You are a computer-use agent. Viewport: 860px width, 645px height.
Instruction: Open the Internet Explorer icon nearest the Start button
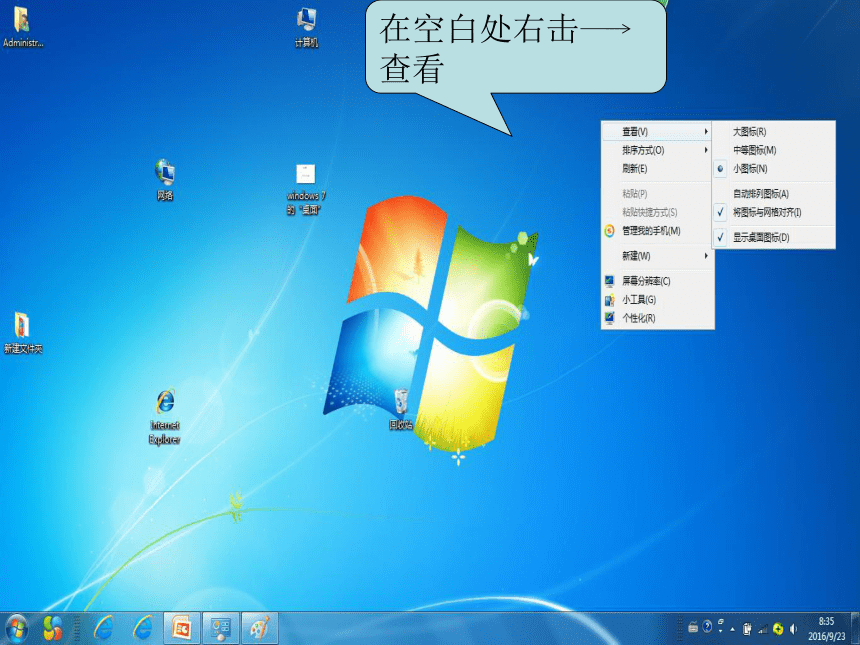103,628
